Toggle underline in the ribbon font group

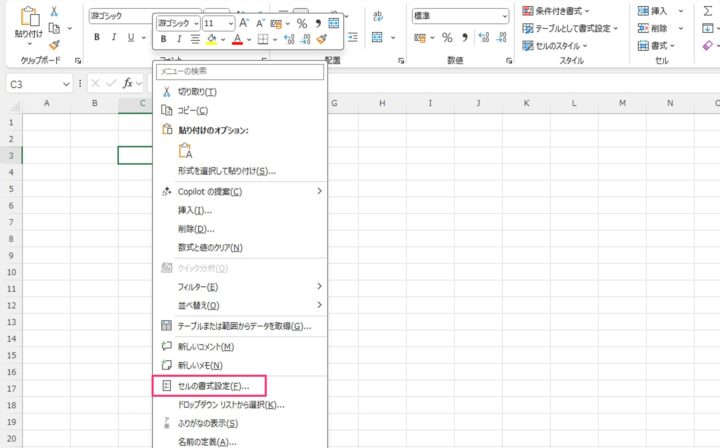click(130, 37)
